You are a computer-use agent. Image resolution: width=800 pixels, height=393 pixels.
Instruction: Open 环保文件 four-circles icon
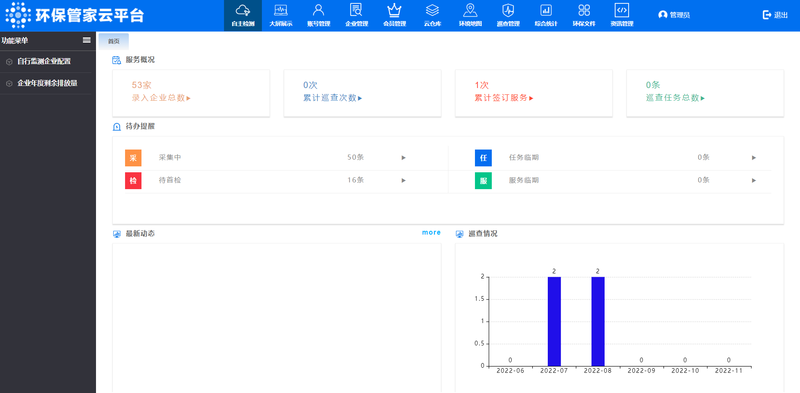click(x=584, y=10)
